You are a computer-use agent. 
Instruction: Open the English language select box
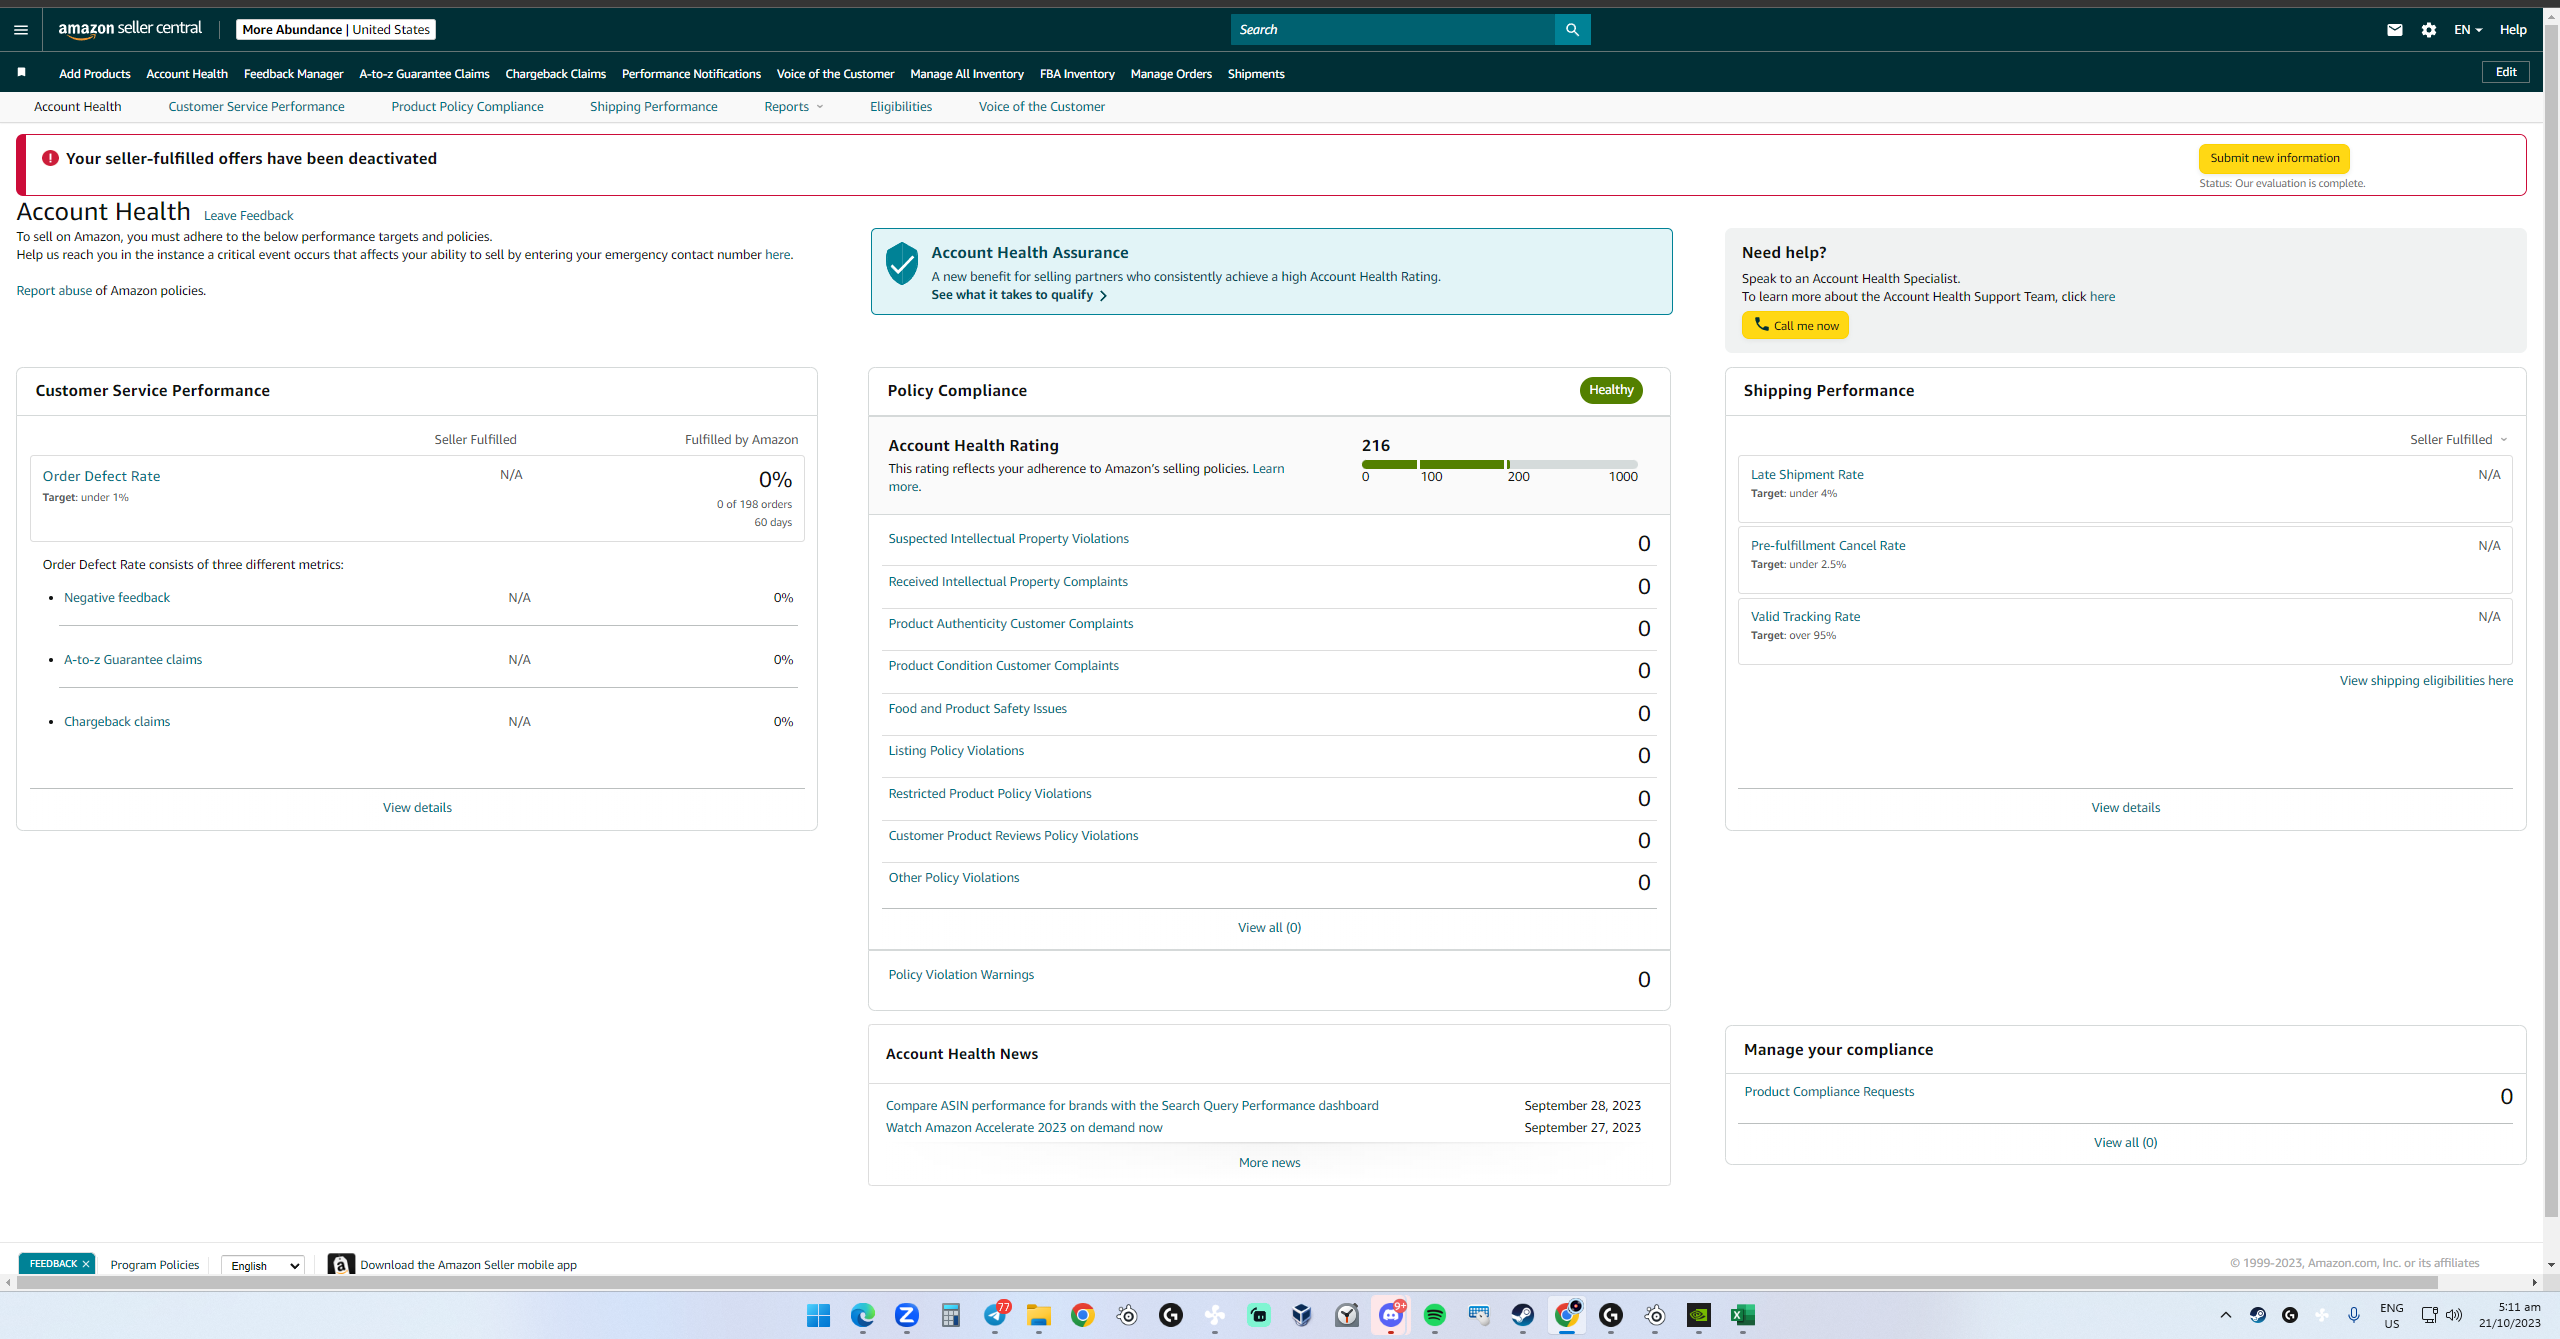[x=264, y=1265]
